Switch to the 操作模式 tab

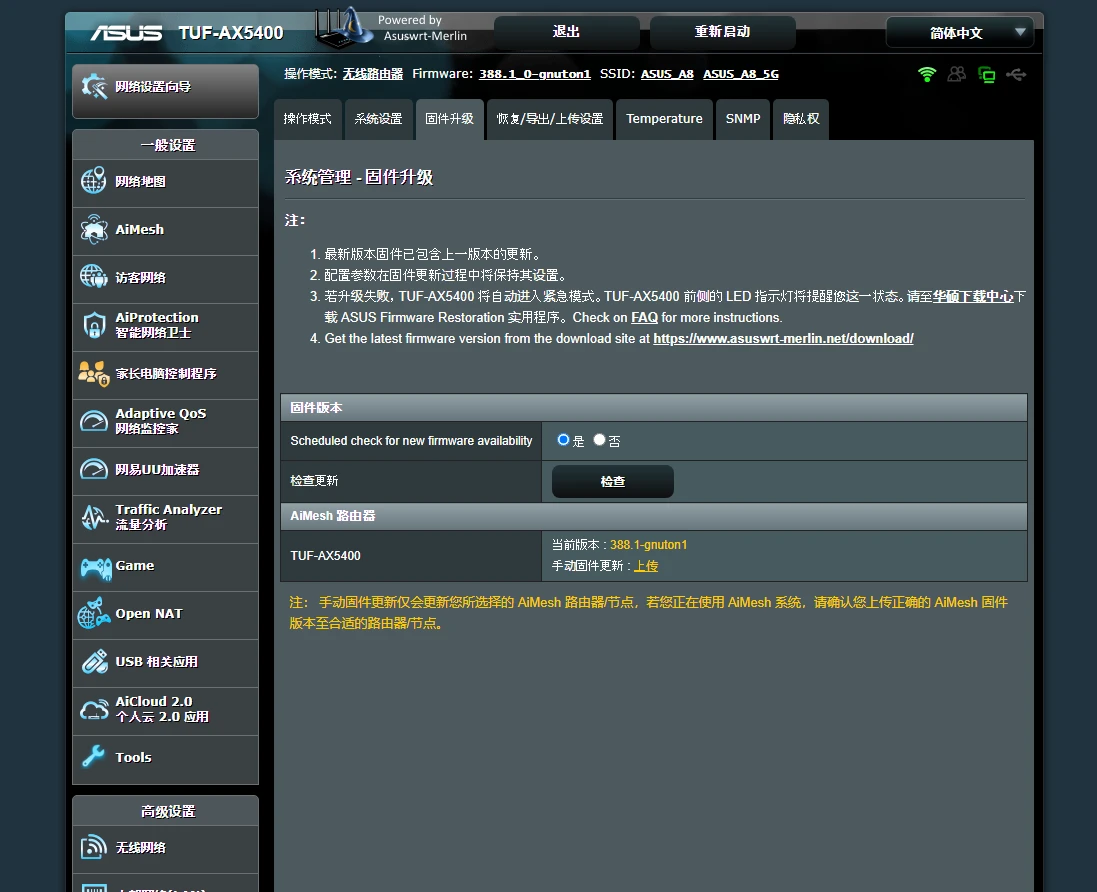click(x=308, y=119)
